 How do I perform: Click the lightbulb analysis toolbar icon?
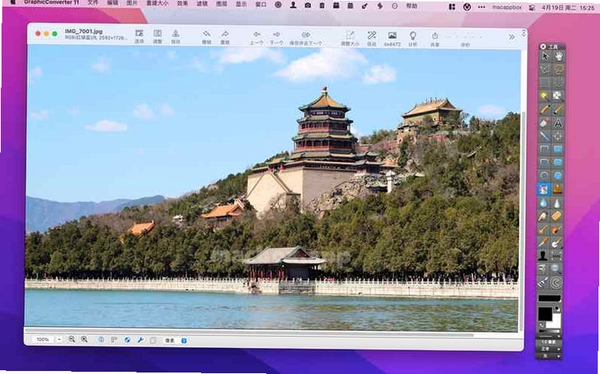pos(412,38)
